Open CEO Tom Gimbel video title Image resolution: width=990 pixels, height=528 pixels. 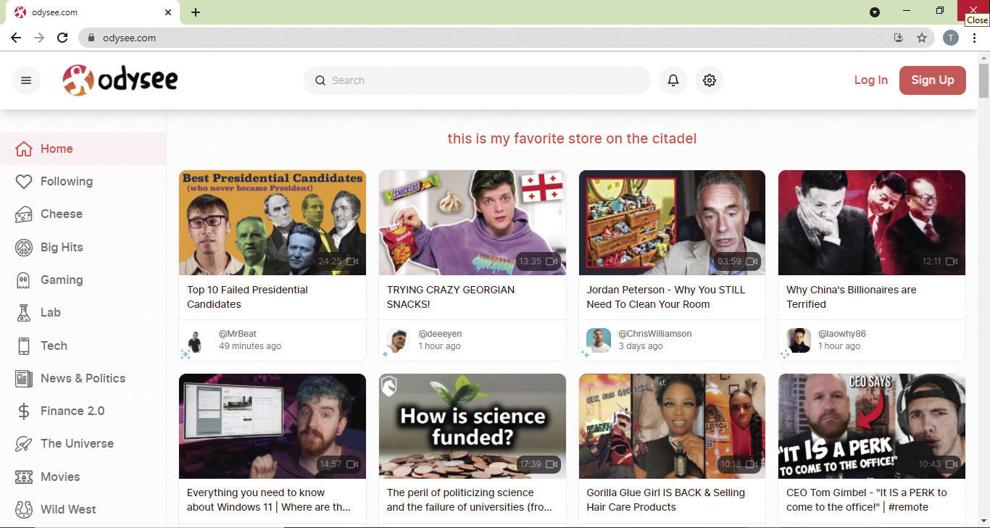(x=866, y=500)
